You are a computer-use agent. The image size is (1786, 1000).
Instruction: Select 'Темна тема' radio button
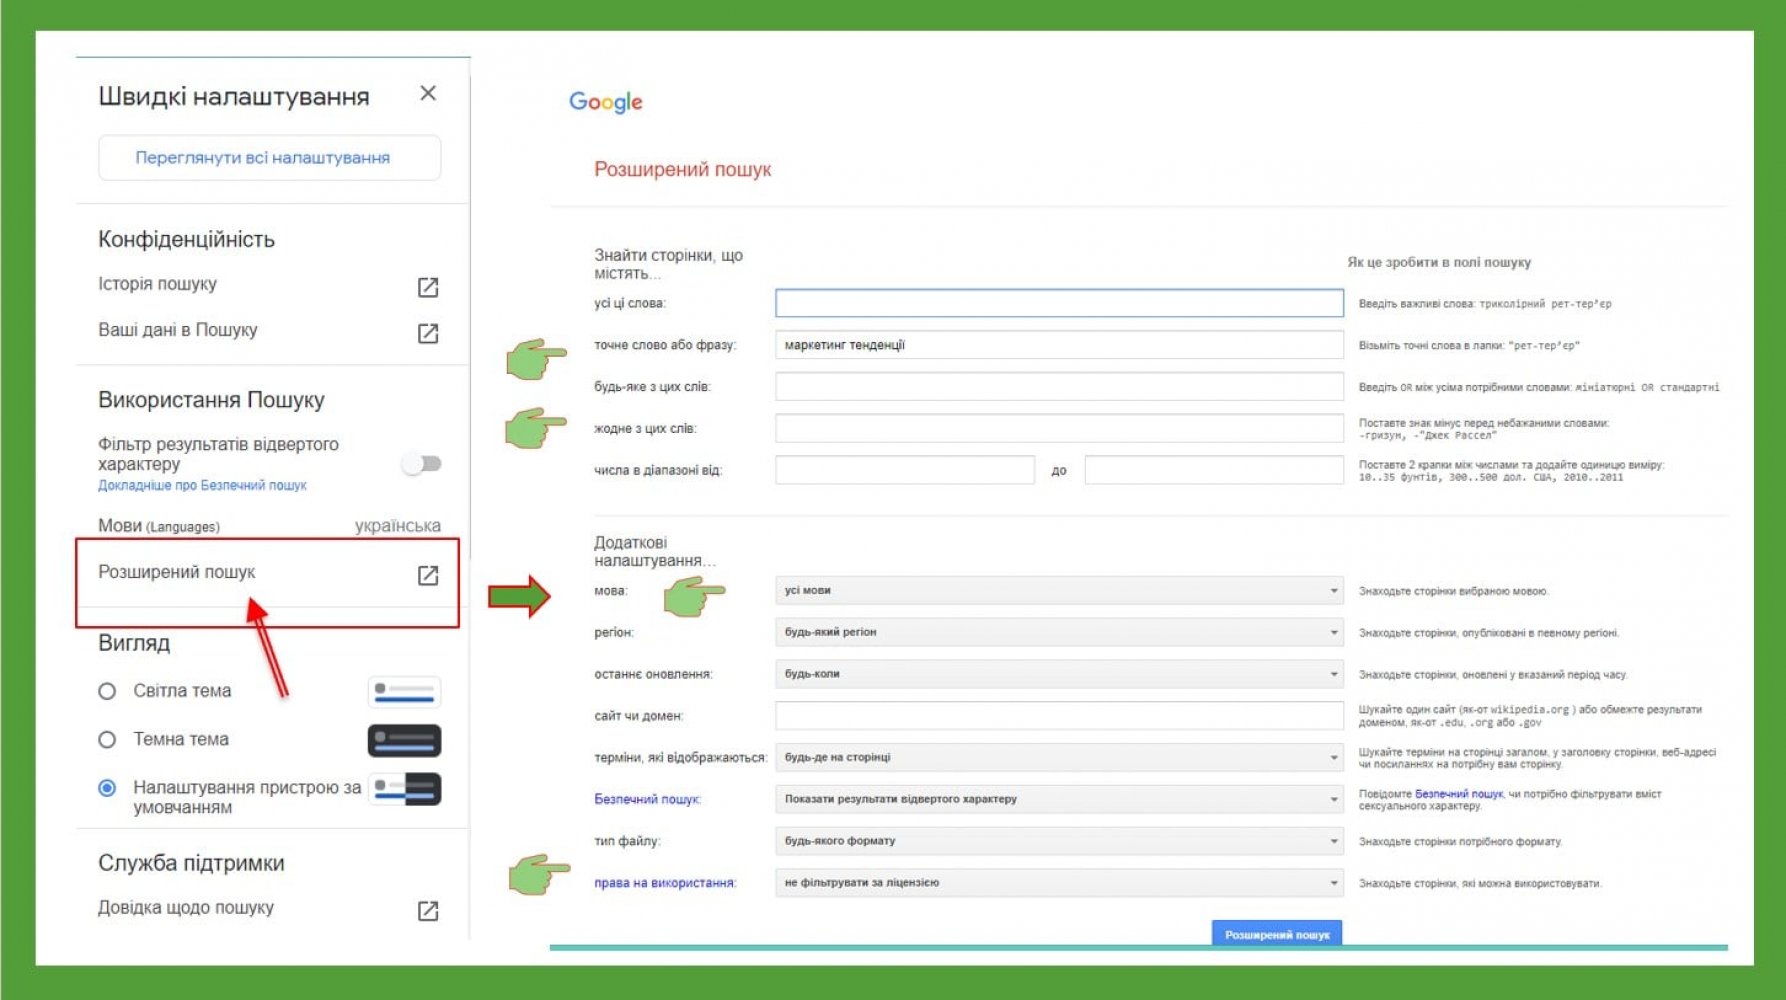pyautogui.click(x=107, y=740)
